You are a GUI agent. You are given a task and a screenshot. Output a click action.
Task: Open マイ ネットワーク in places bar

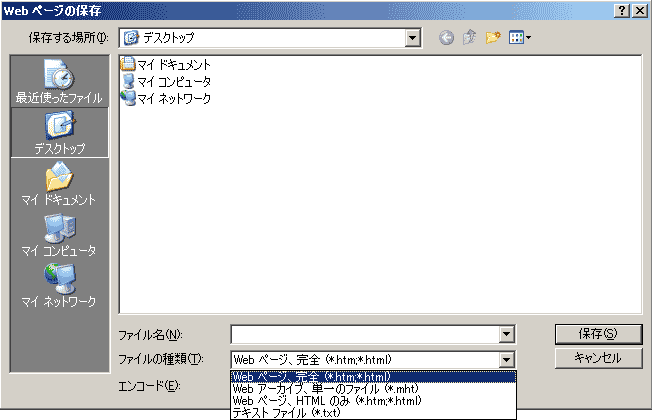point(59,285)
